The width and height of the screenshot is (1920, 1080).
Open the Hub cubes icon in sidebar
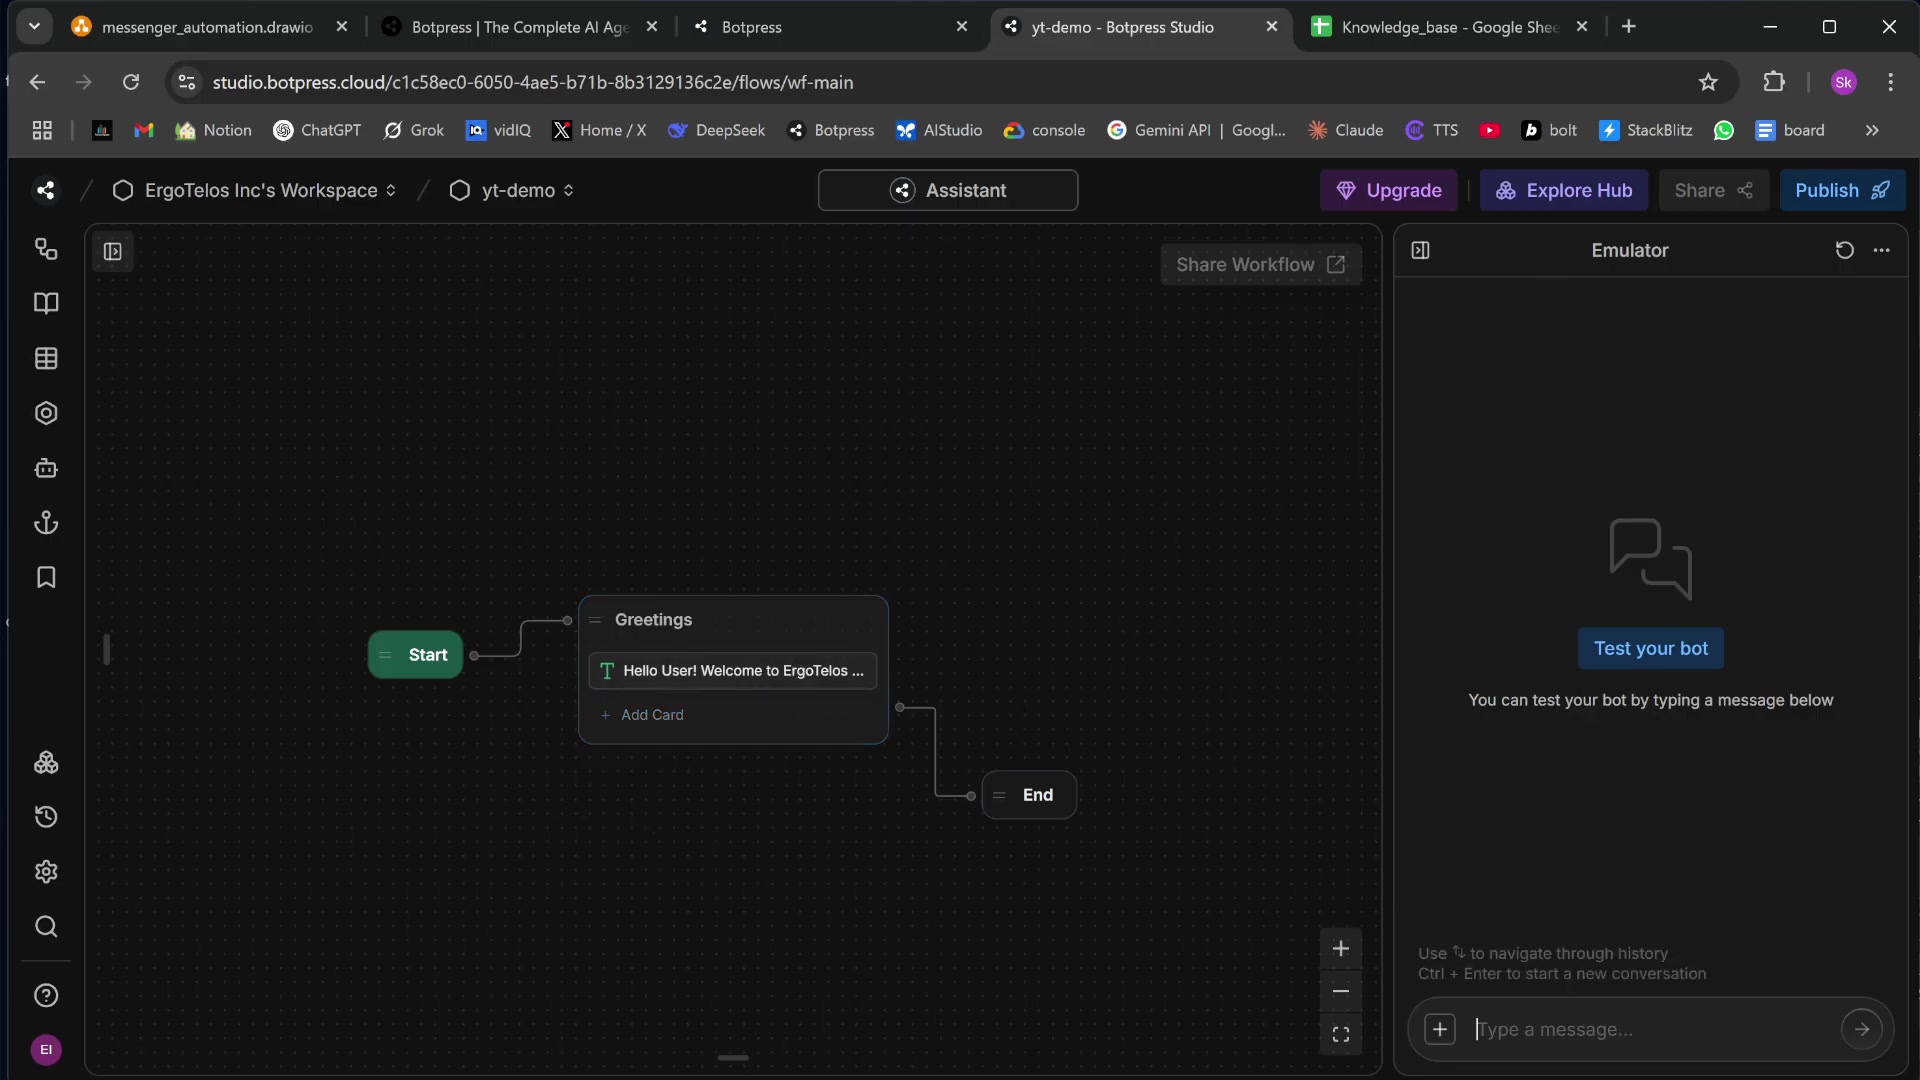(46, 763)
